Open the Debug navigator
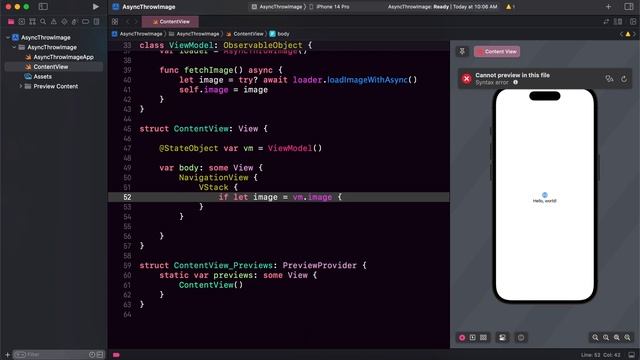The width and height of the screenshot is (640, 360). (x=75, y=21)
